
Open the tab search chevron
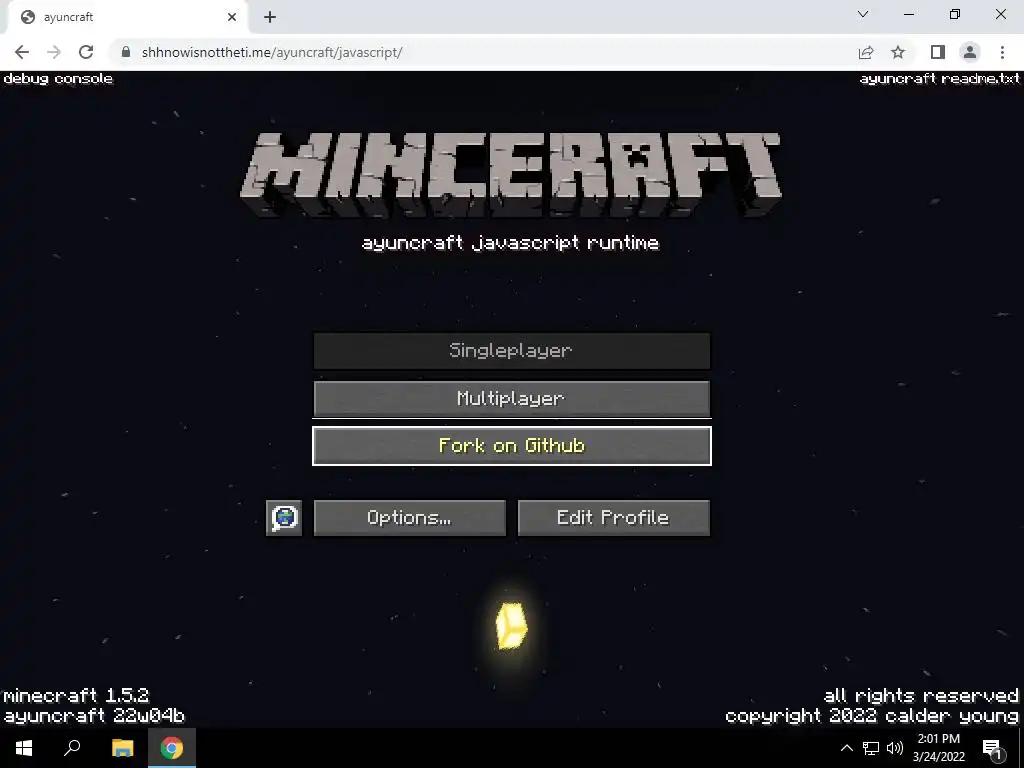pyautogui.click(x=863, y=14)
